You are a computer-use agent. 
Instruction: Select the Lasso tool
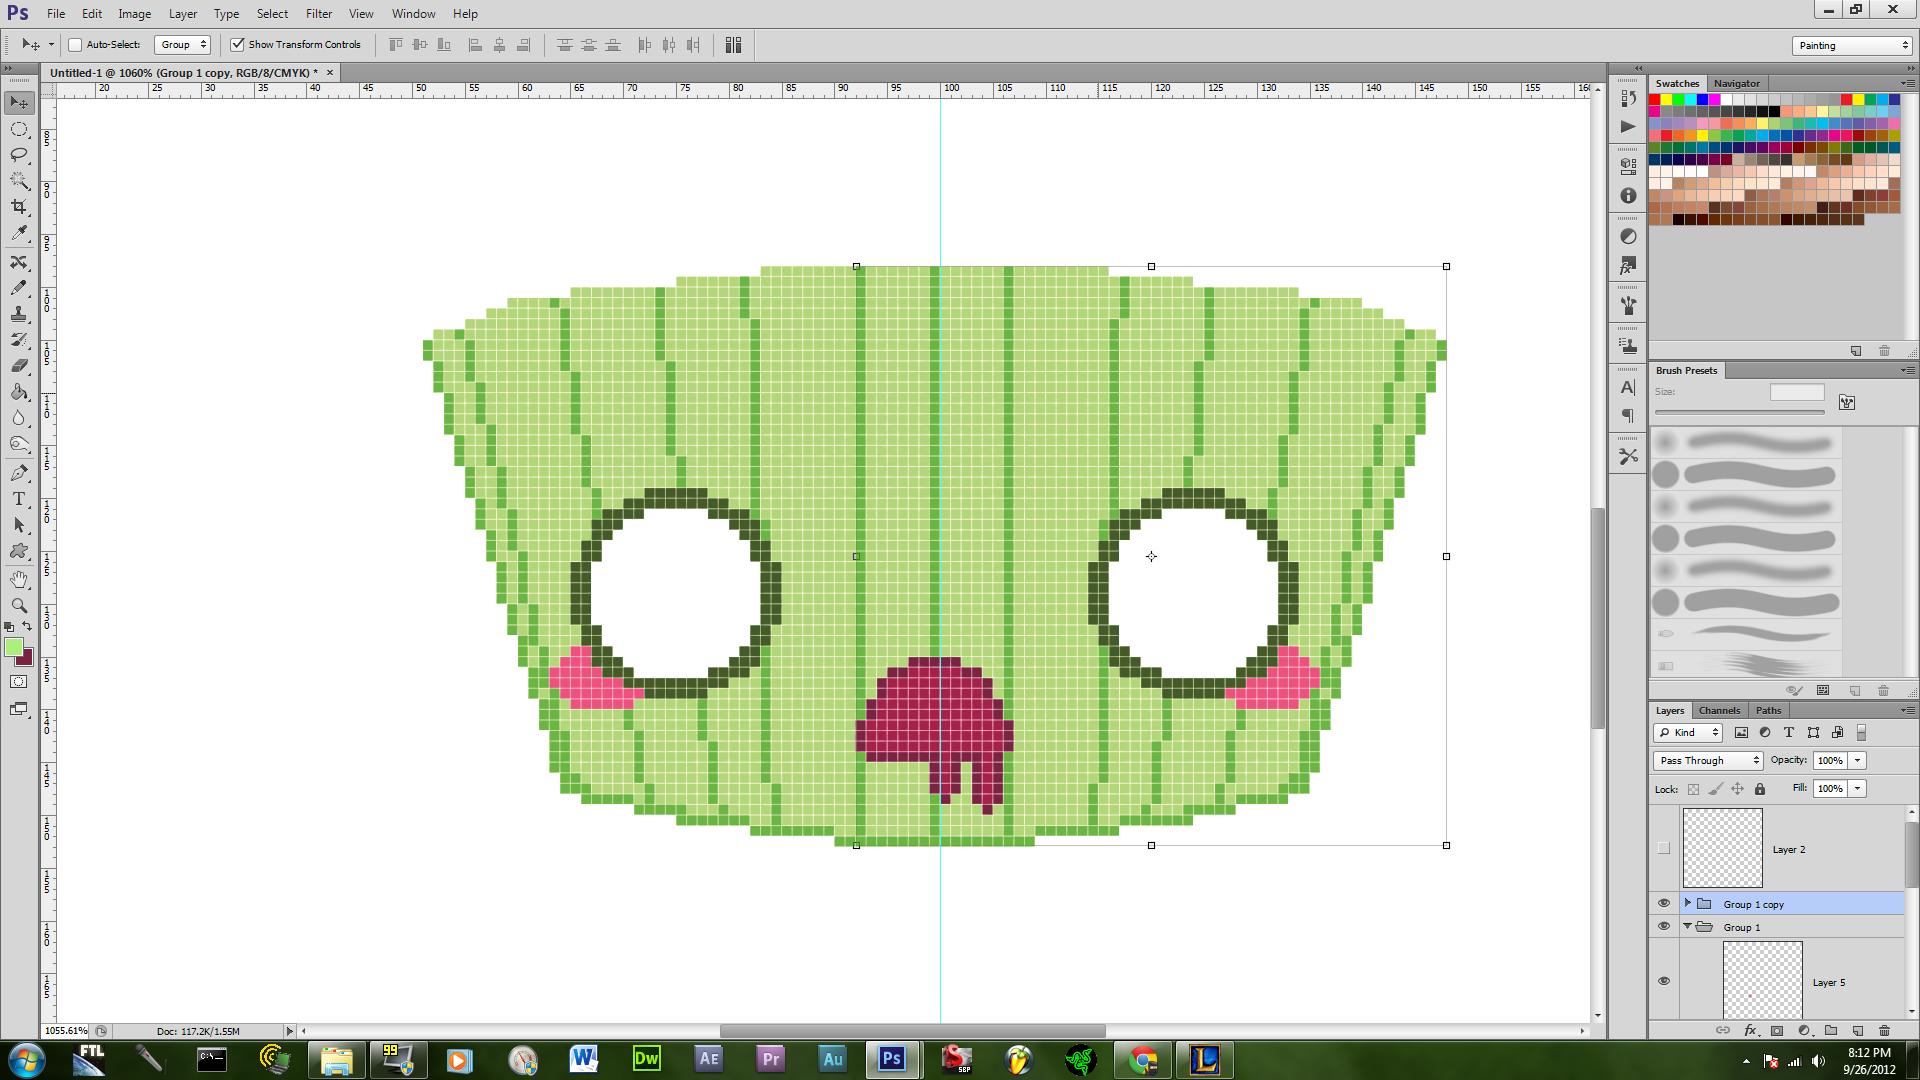[x=19, y=155]
